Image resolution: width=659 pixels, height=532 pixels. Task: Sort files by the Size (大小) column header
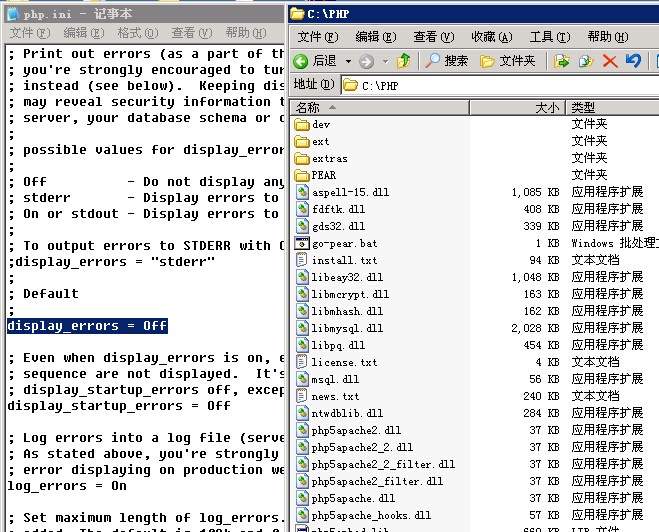tap(546, 107)
